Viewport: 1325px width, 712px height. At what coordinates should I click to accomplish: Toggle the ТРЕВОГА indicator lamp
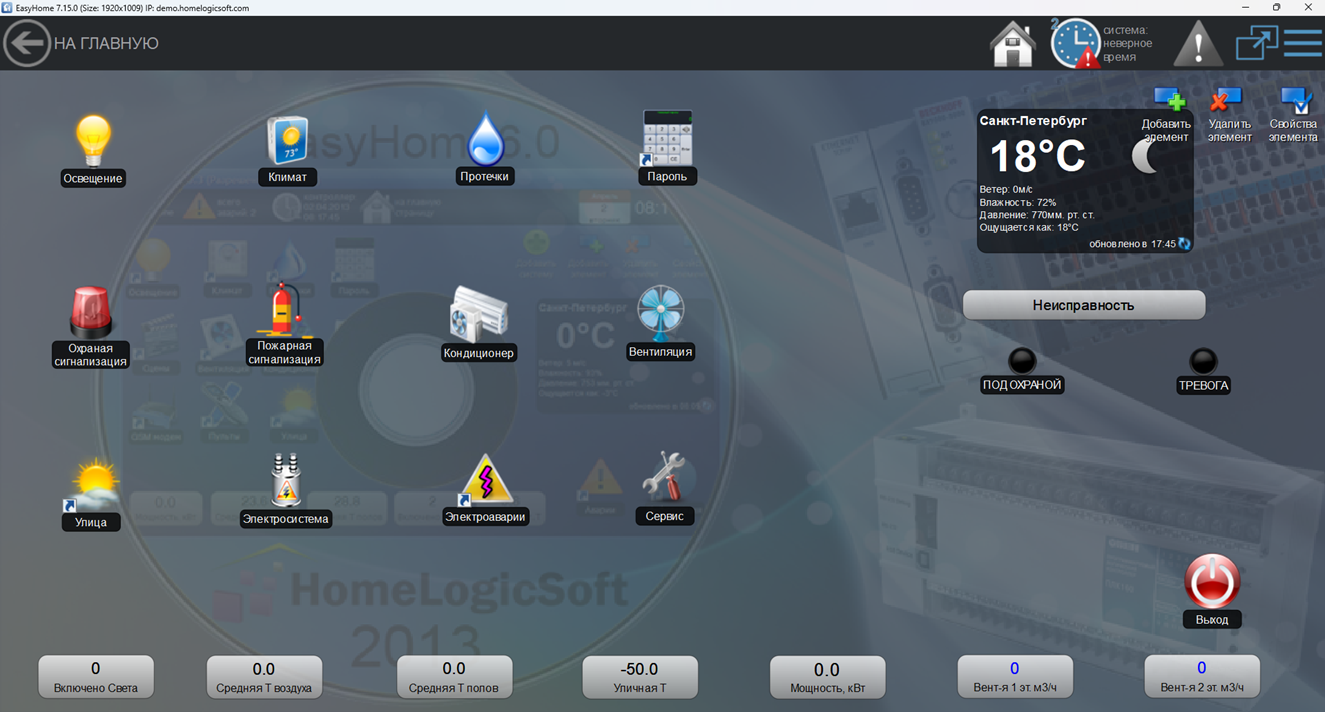(x=1203, y=361)
